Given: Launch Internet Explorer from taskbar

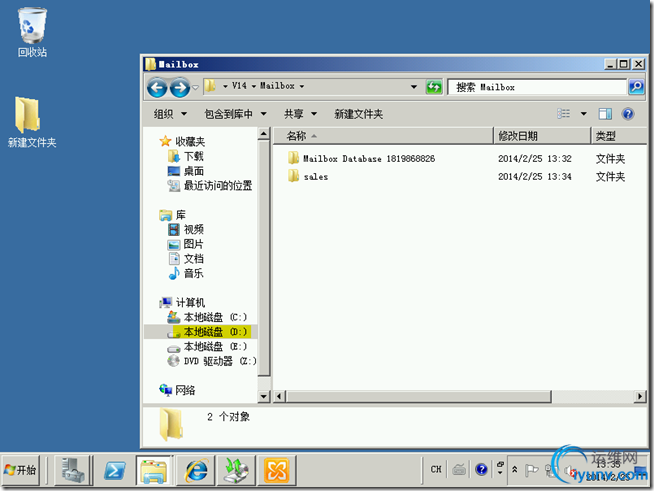Looking at the screenshot, I should [195, 470].
